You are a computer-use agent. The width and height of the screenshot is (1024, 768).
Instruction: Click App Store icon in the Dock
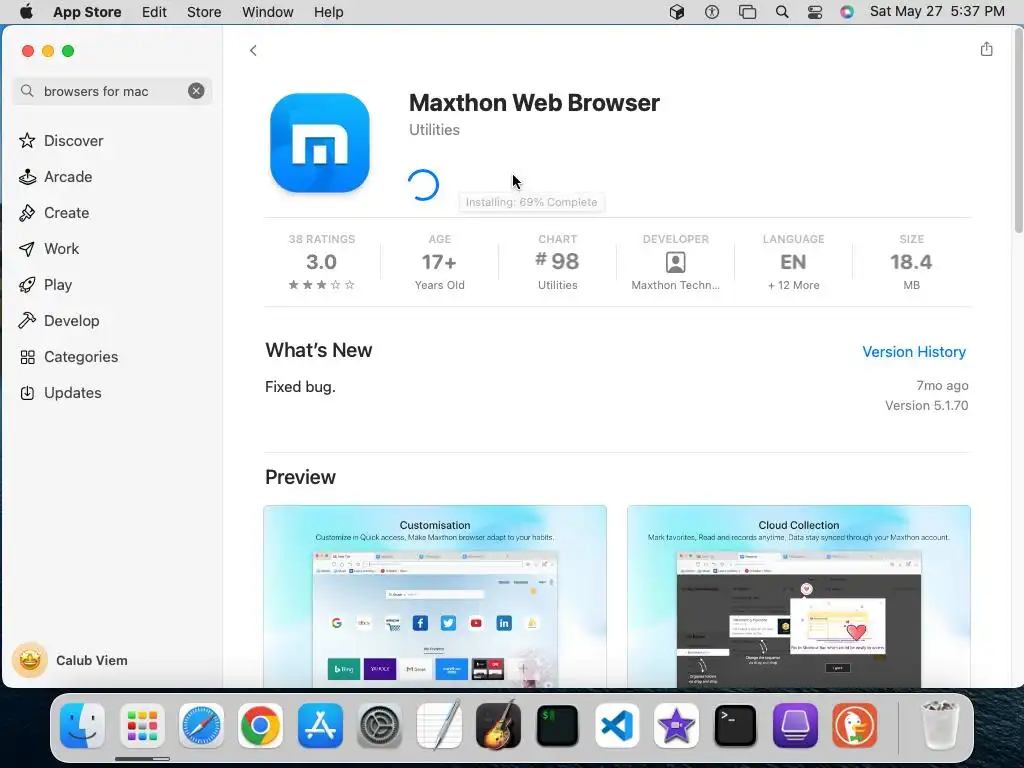pos(320,726)
